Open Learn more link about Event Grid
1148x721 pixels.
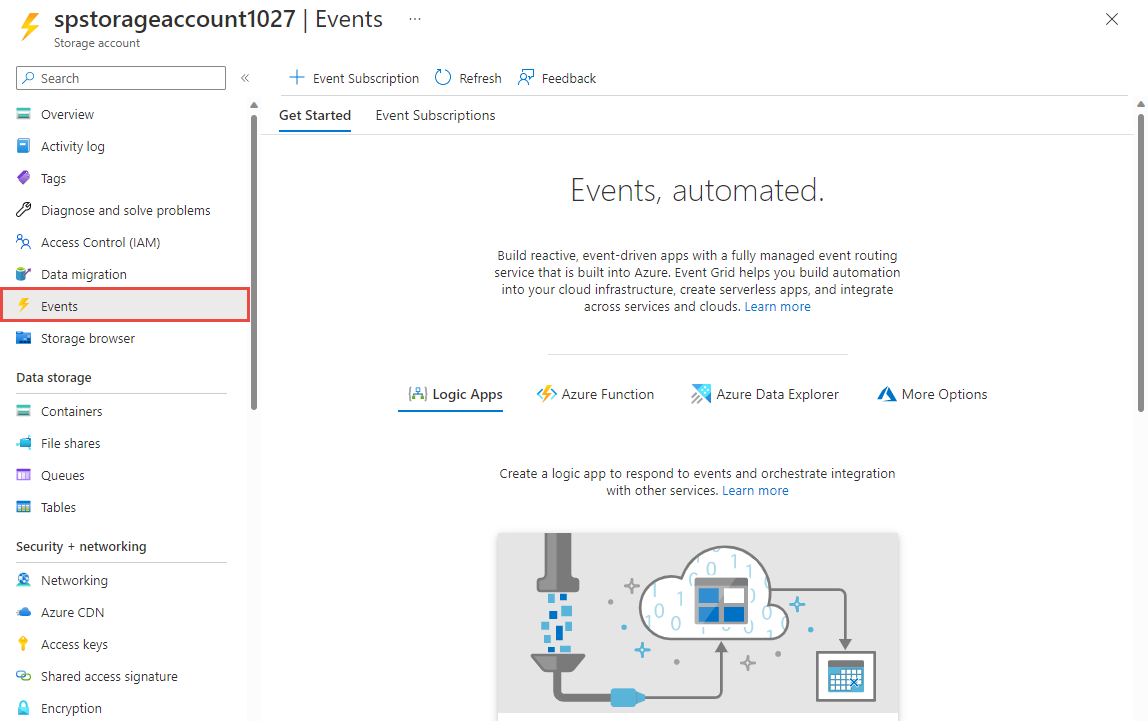778,307
